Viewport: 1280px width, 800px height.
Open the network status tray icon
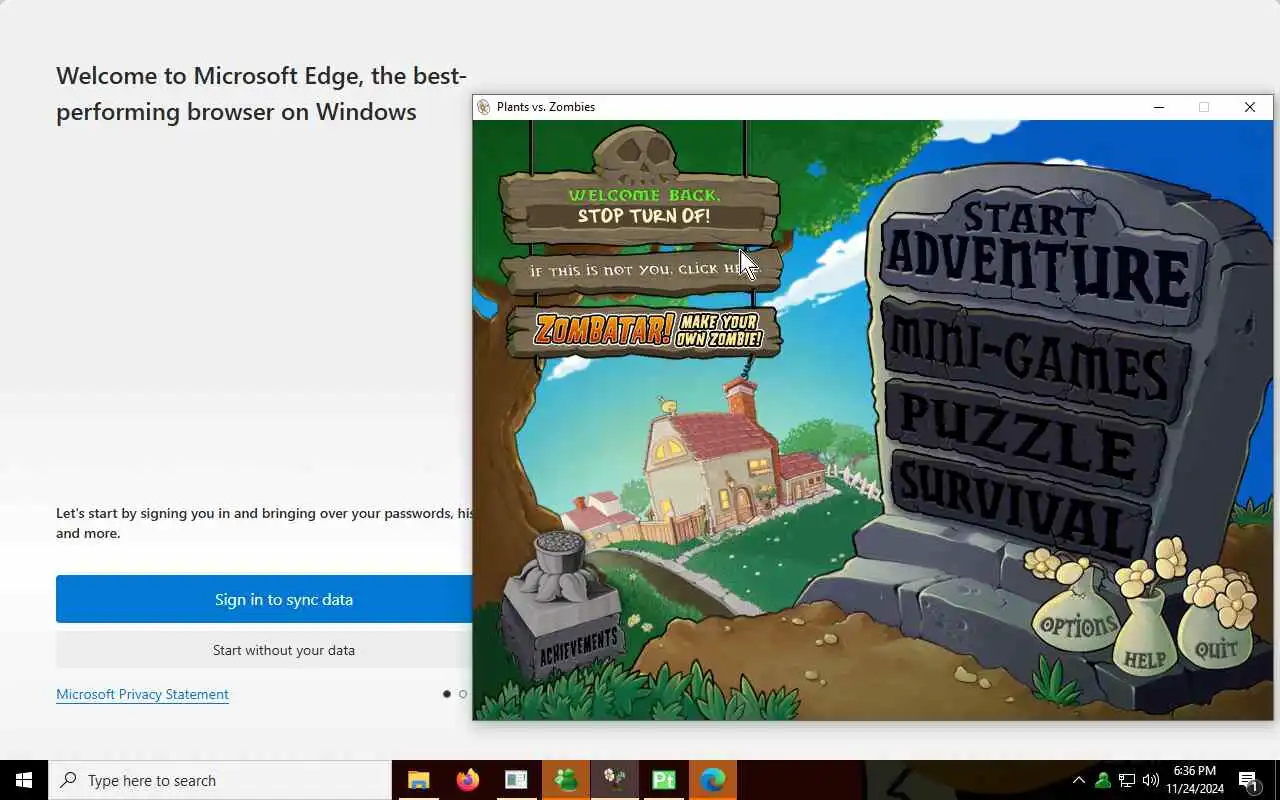click(1127, 780)
